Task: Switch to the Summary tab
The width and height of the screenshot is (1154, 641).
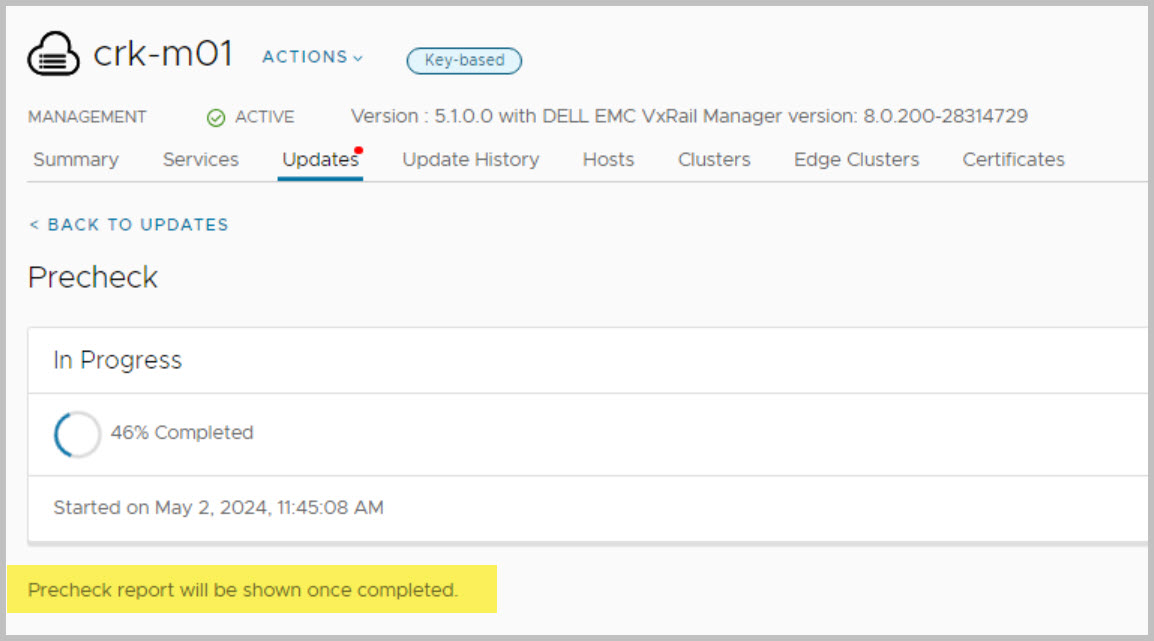Action: tap(75, 160)
